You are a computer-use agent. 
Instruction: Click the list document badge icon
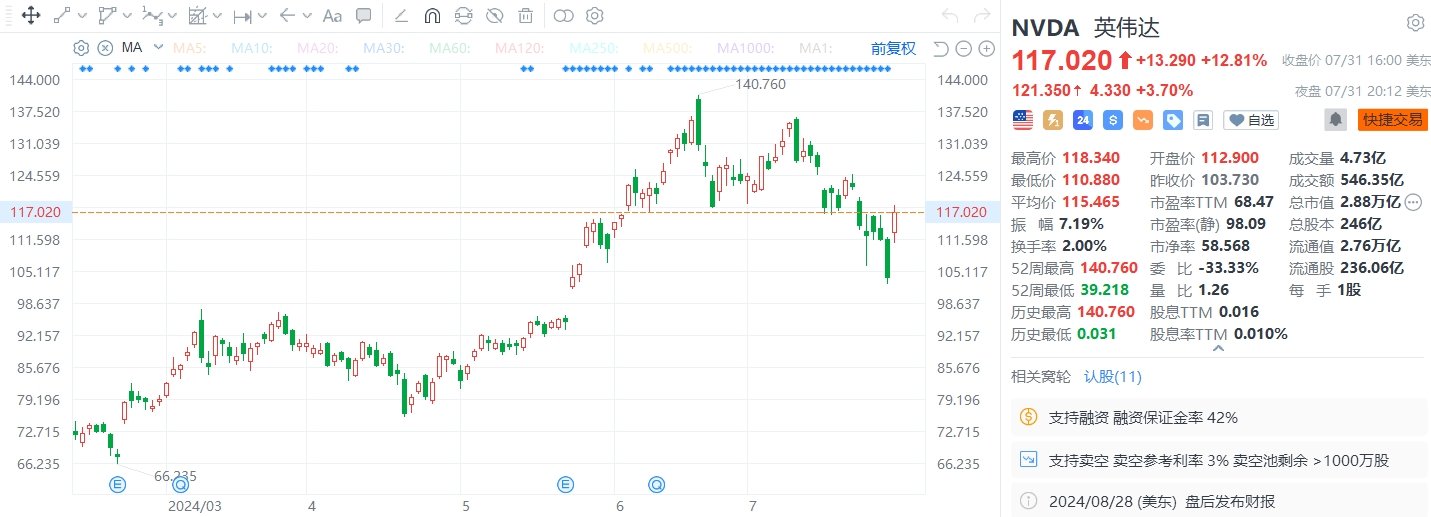pyautogui.click(x=1203, y=120)
